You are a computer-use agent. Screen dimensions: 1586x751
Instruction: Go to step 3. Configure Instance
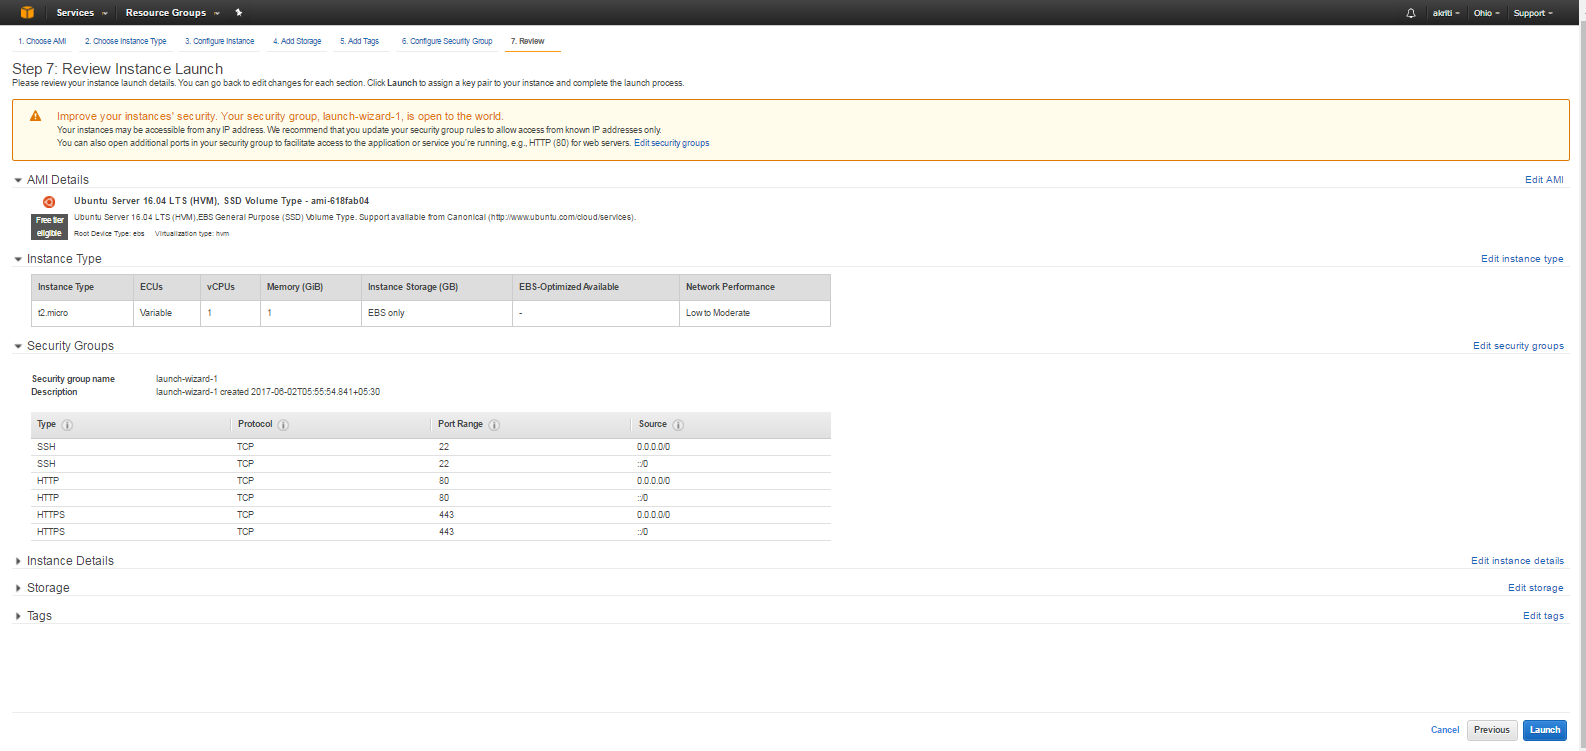click(x=219, y=41)
